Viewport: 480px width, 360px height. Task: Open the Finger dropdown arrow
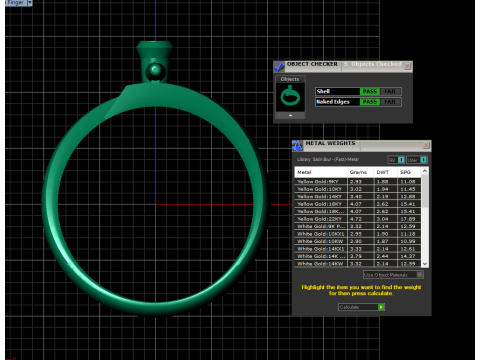point(30,3)
